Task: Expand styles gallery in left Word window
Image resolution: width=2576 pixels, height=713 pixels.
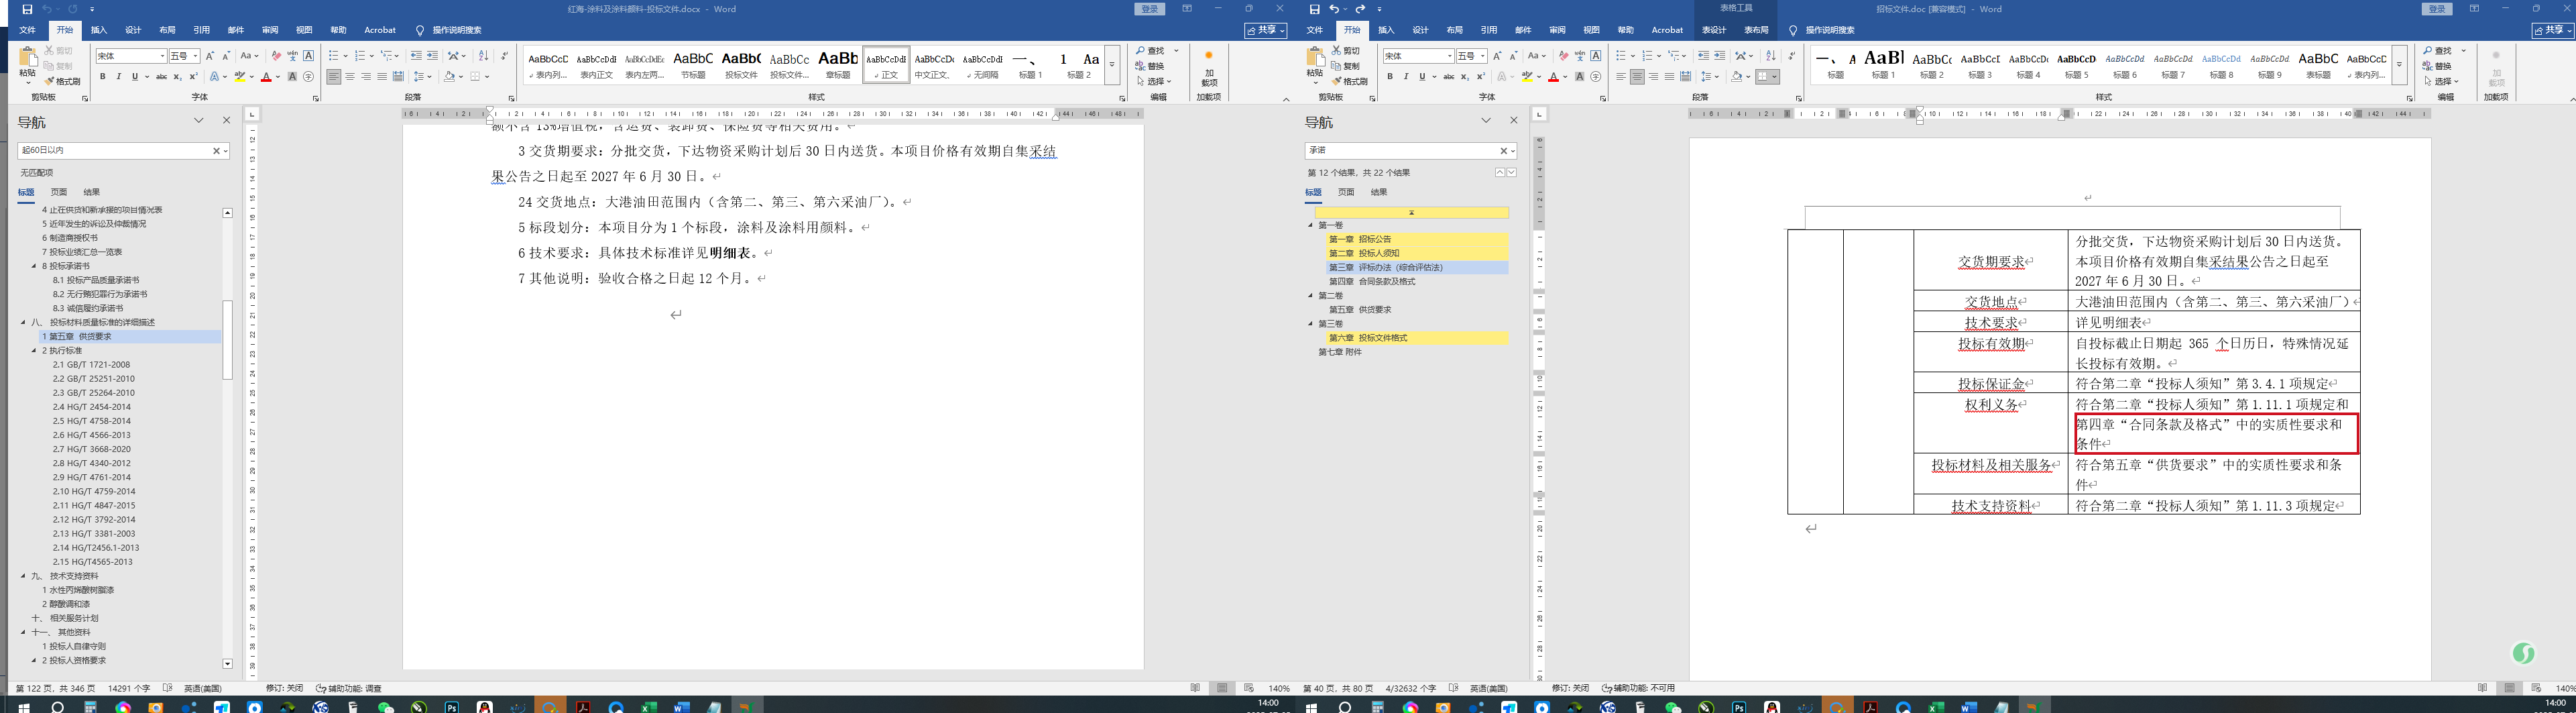Action: coord(1111,64)
